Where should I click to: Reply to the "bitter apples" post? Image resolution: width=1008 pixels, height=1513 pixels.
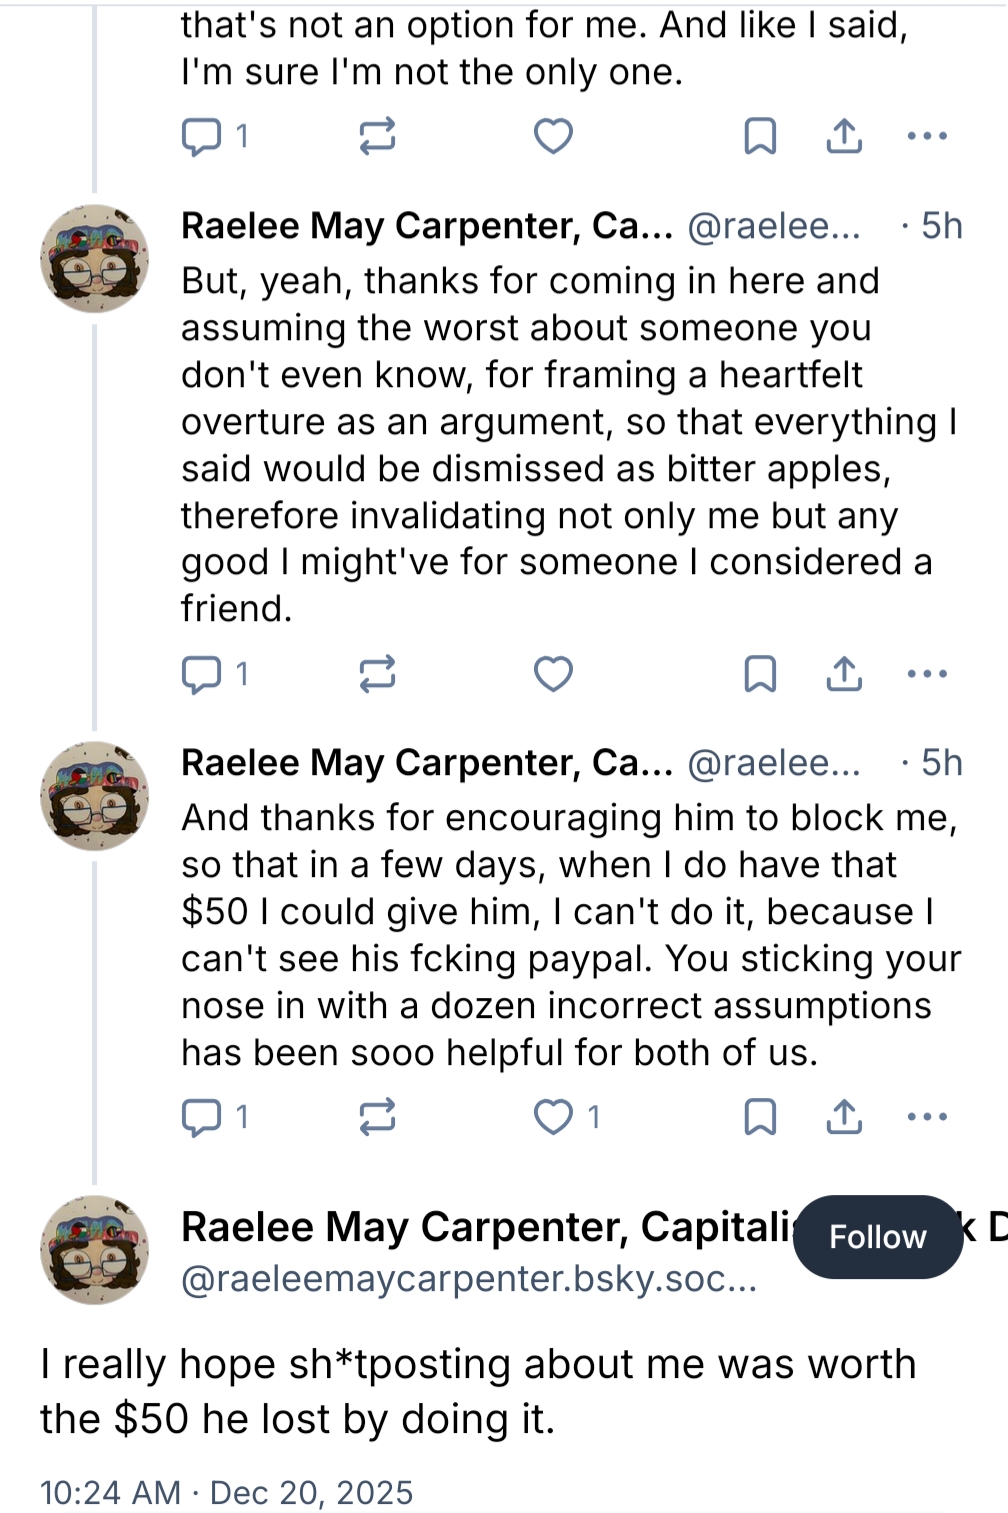201,673
